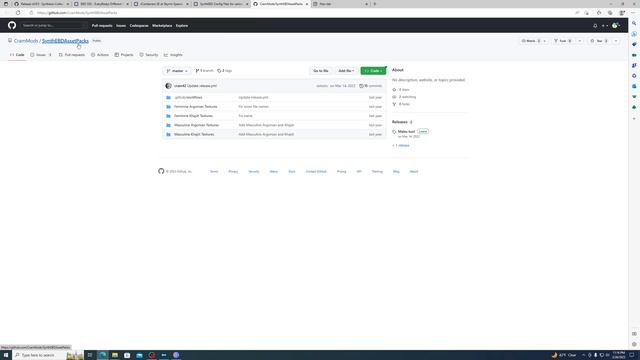Open the master branch selector
640x360 pixels.
pos(177,71)
